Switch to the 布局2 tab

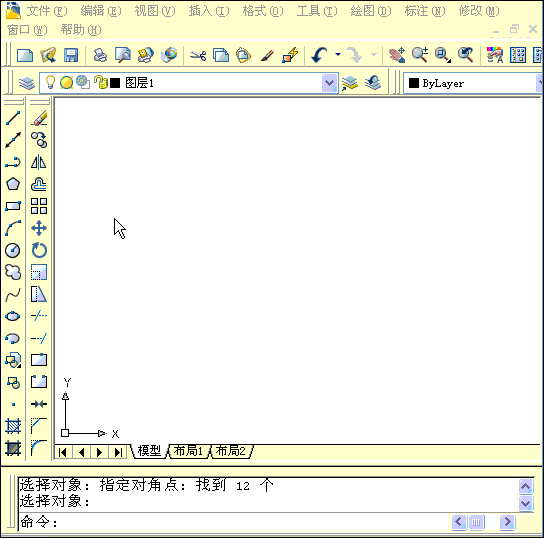231,451
